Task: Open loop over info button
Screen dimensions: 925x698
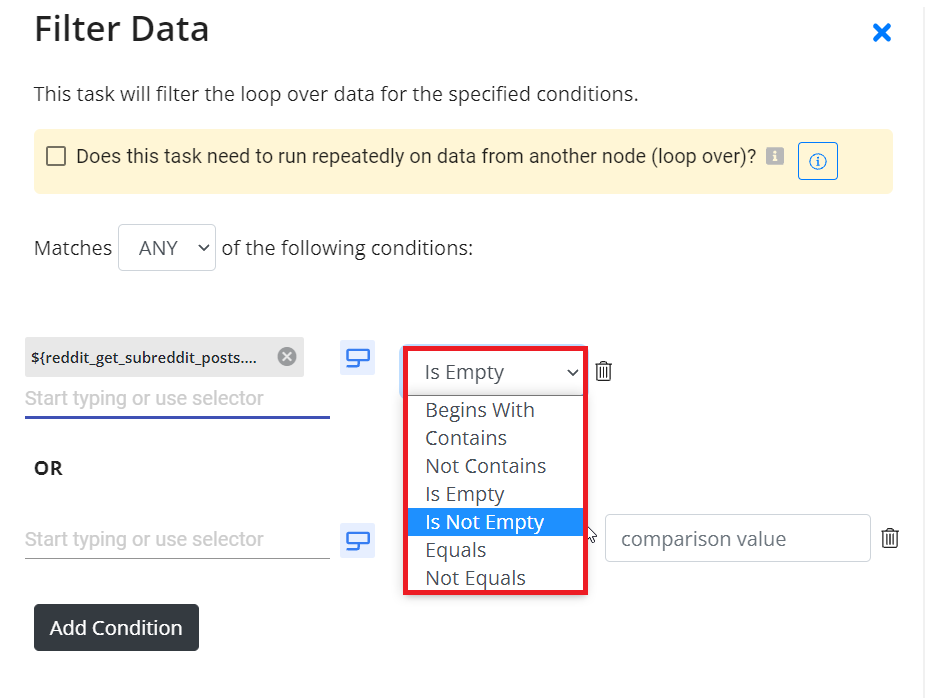Action: click(x=817, y=160)
